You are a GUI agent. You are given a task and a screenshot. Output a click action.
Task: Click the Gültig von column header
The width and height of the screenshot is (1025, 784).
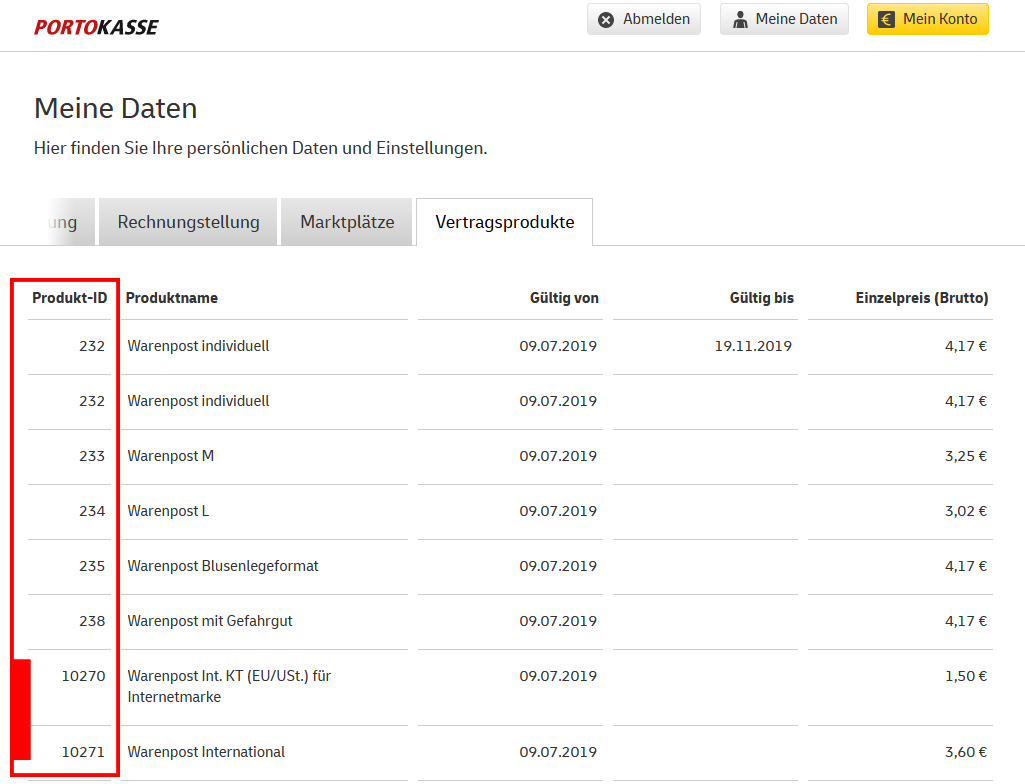coord(564,298)
